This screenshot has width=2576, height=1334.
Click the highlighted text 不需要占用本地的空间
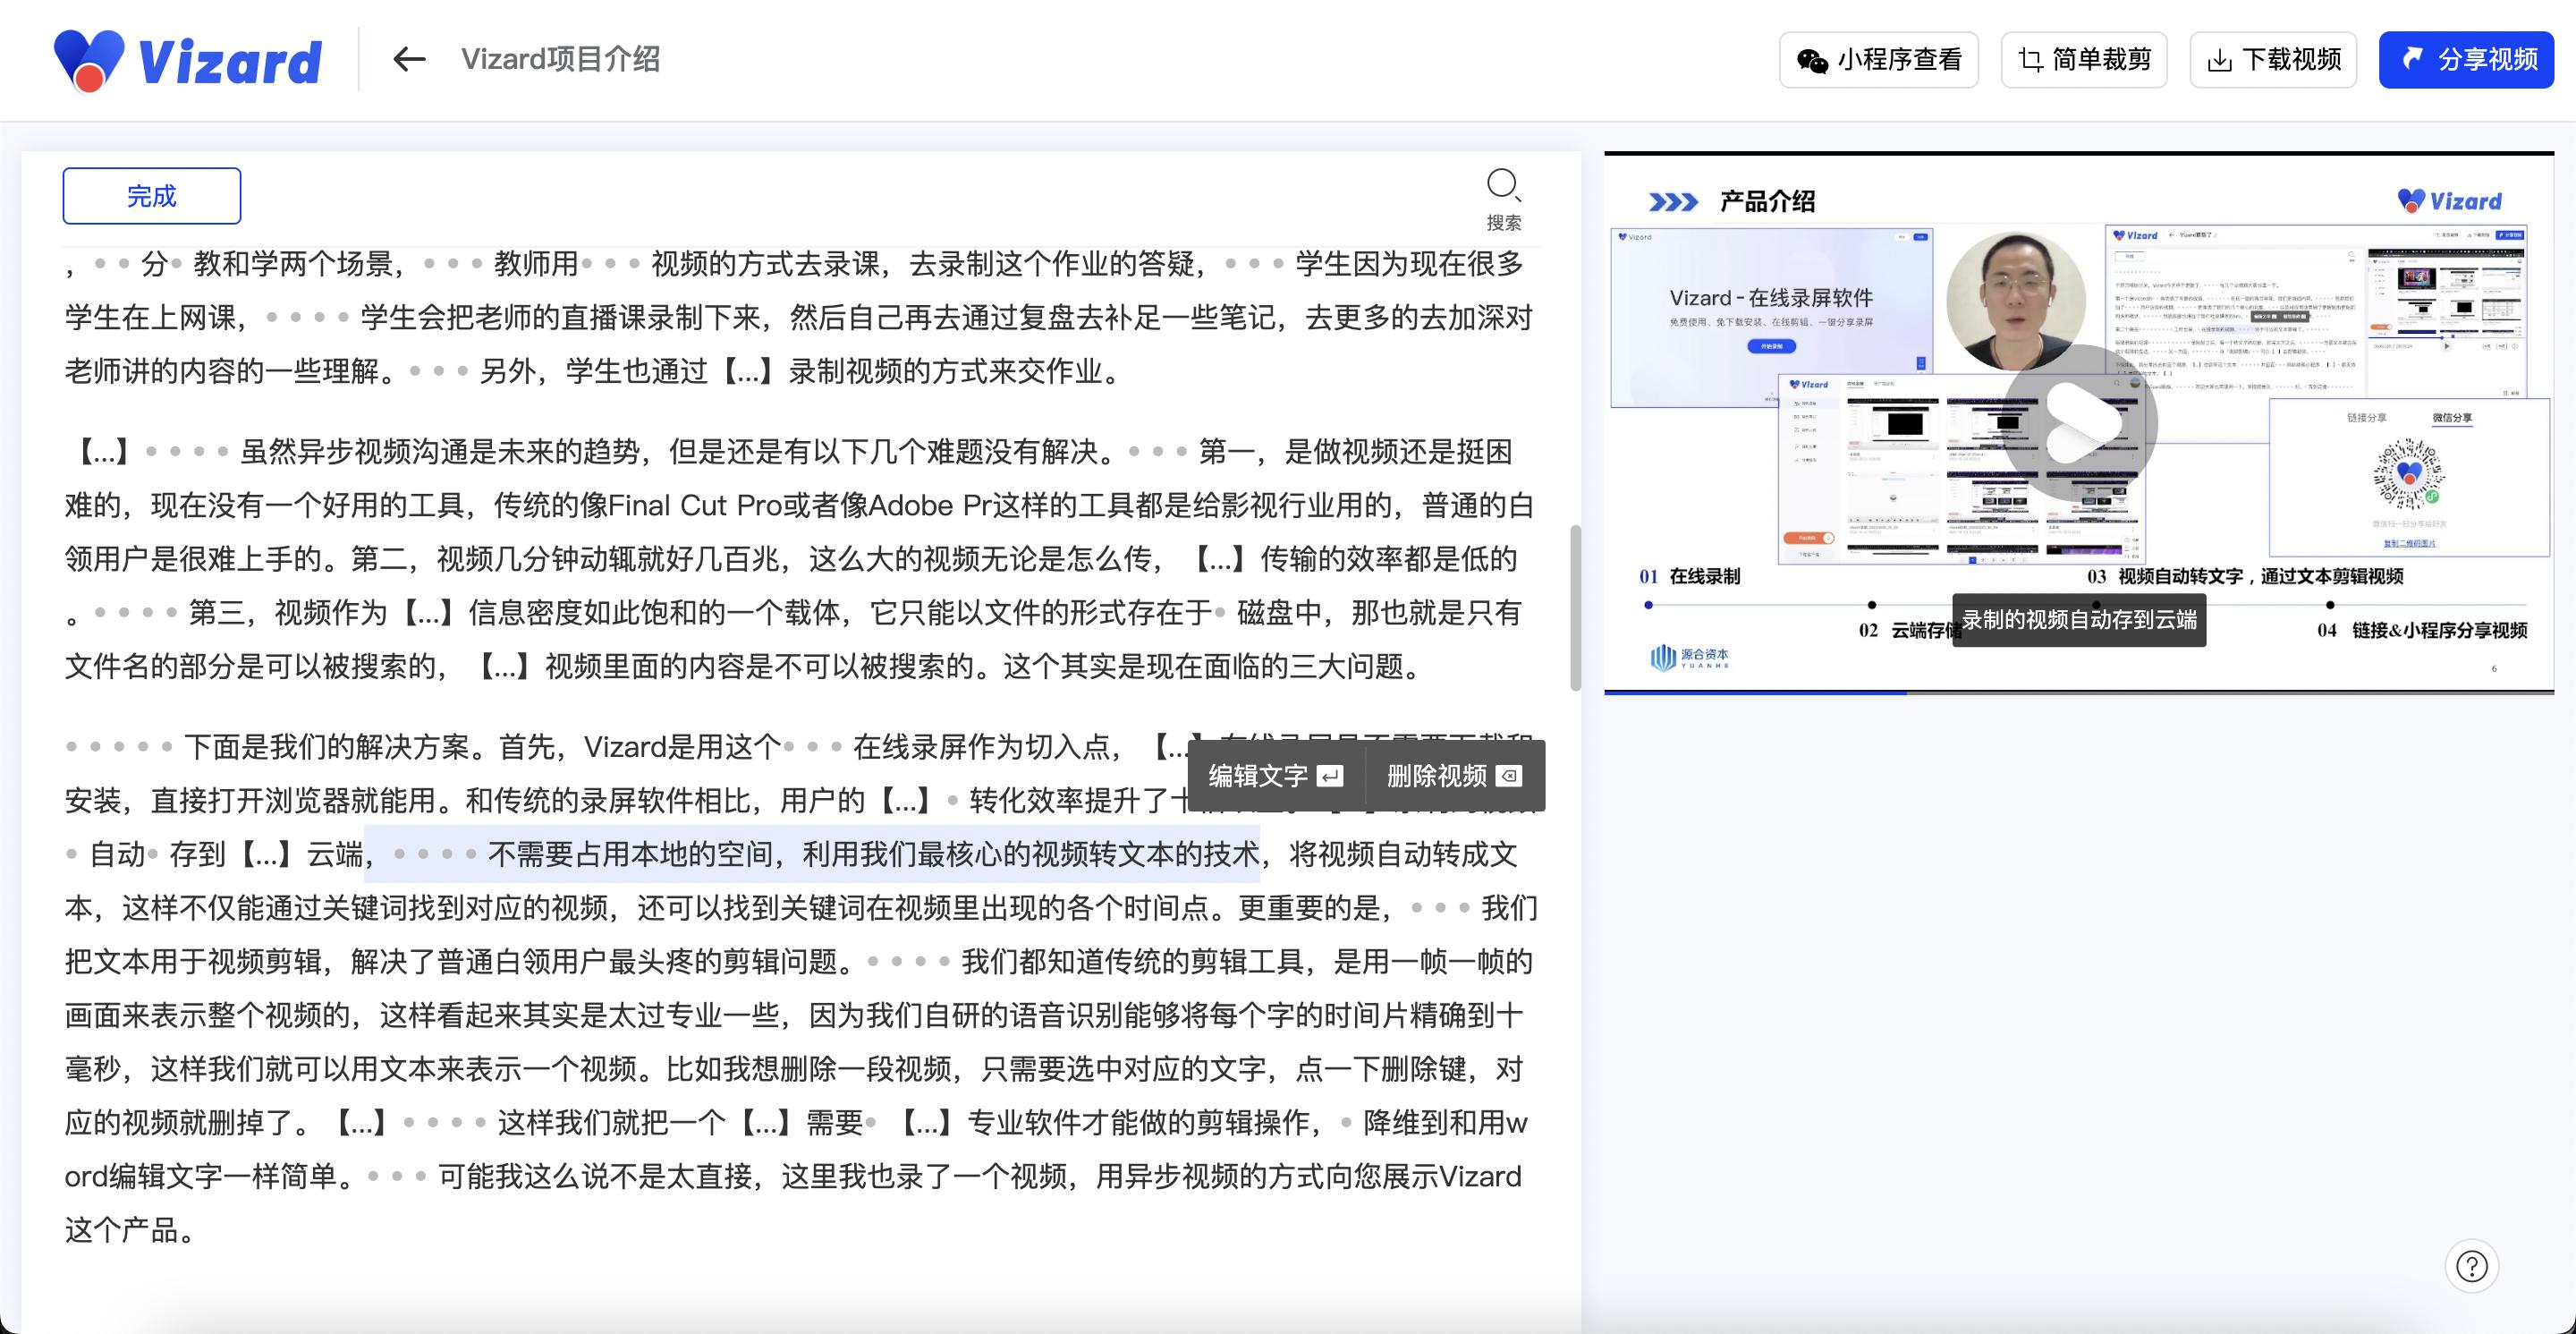630,854
